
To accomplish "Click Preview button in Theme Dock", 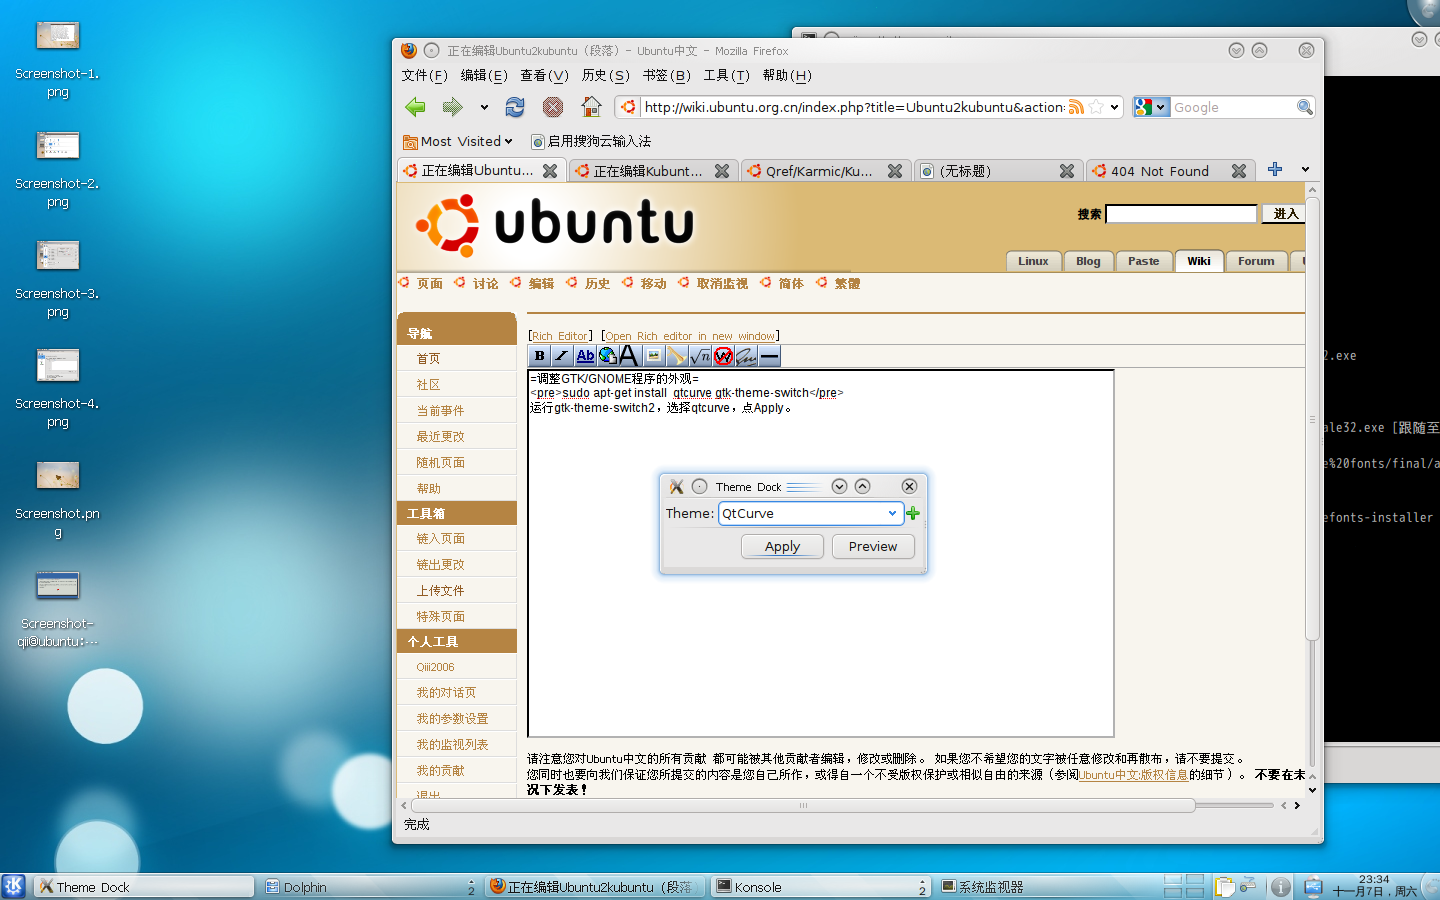I will [x=873, y=546].
